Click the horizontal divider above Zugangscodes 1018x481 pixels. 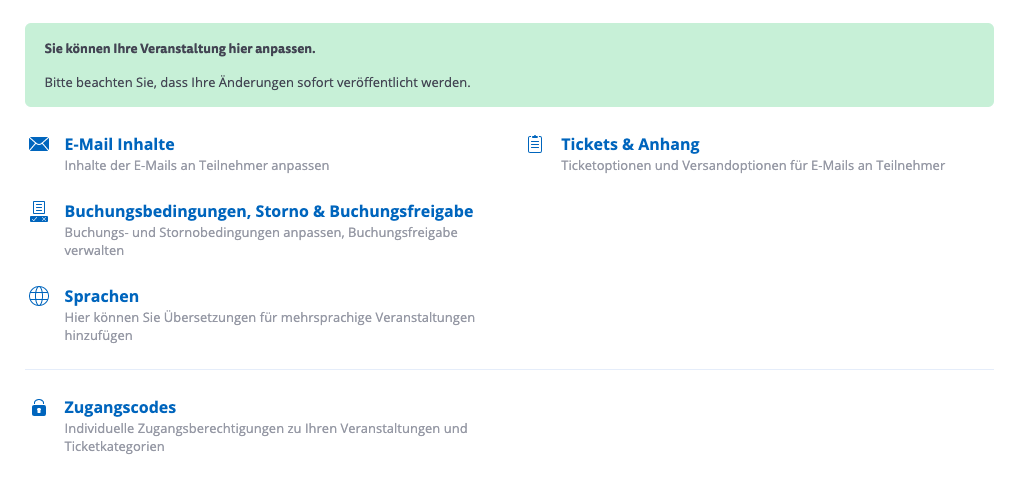509,370
